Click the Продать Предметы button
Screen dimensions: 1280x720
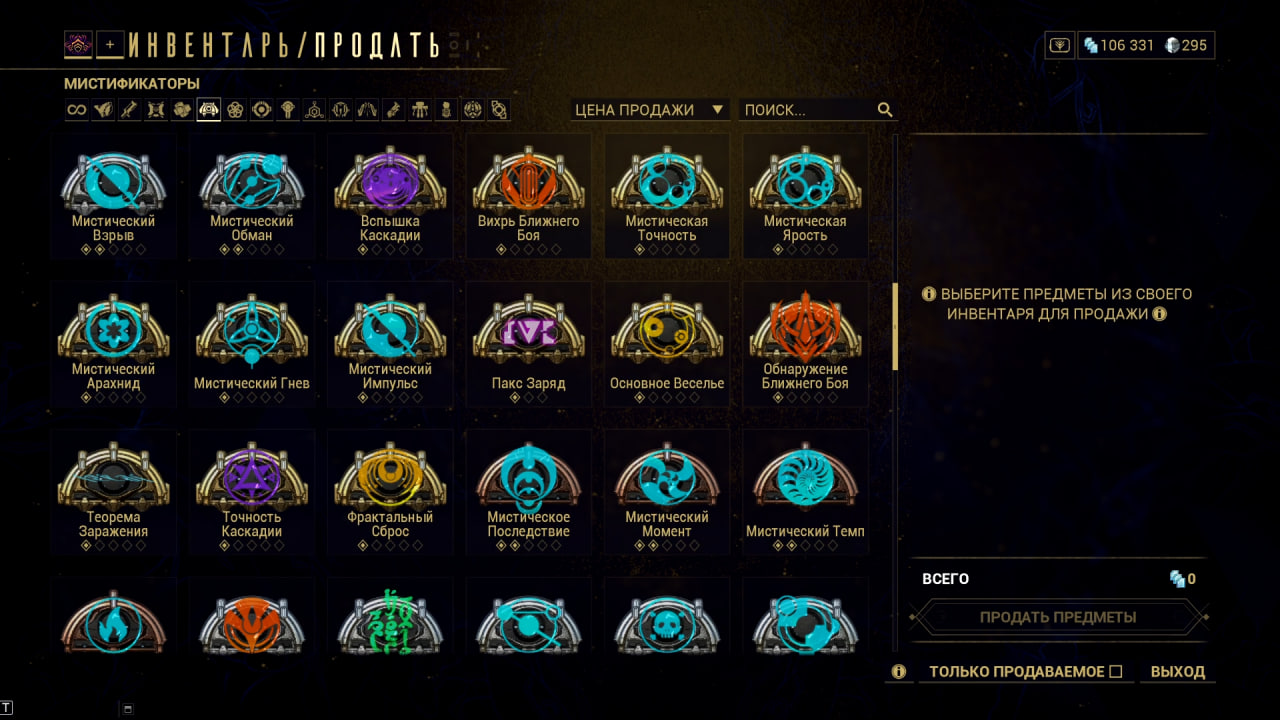[x=1058, y=617]
